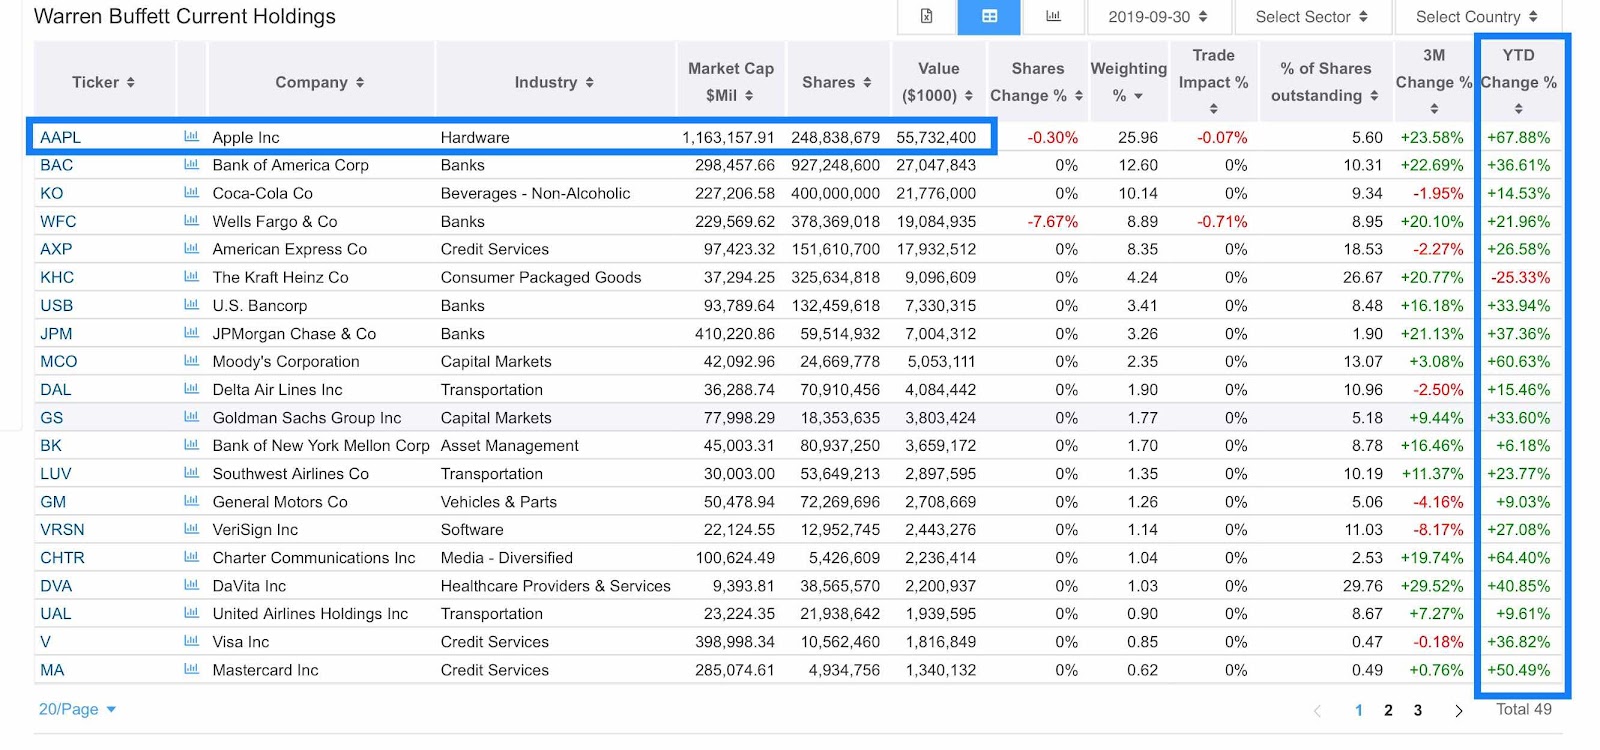Open the chart icon for JPMorgan Chase & Co
The image size is (1600, 750).
point(191,333)
